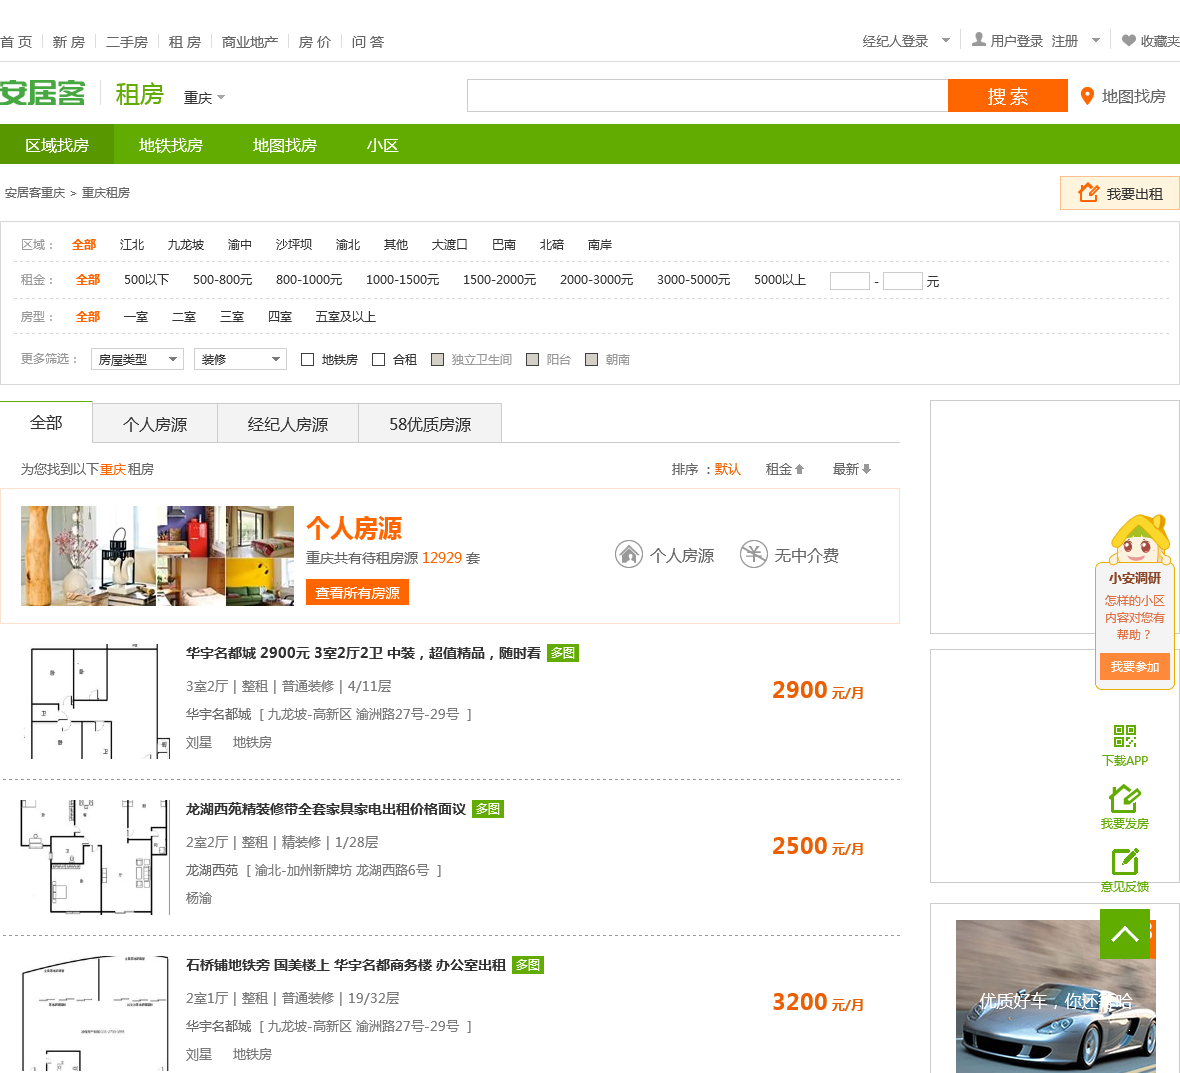Sort by 租金 ascending arrow
The image size is (1180, 1073).
coord(799,470)
